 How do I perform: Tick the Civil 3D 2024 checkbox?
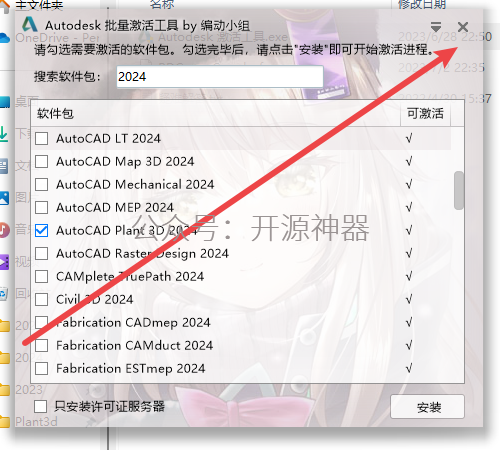coord(41,299)
